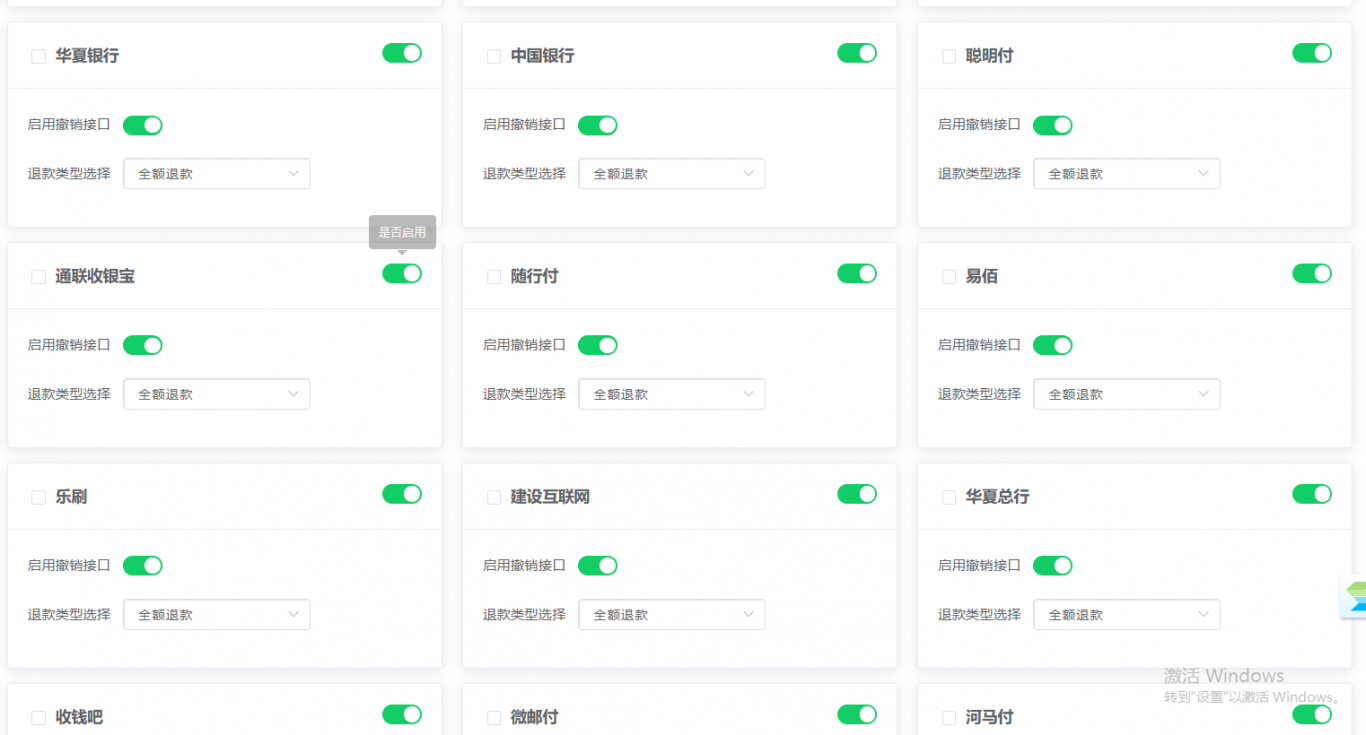
Task: Toggle 启用撤销接口 for 华夏银行
Action: click(143, 125)
